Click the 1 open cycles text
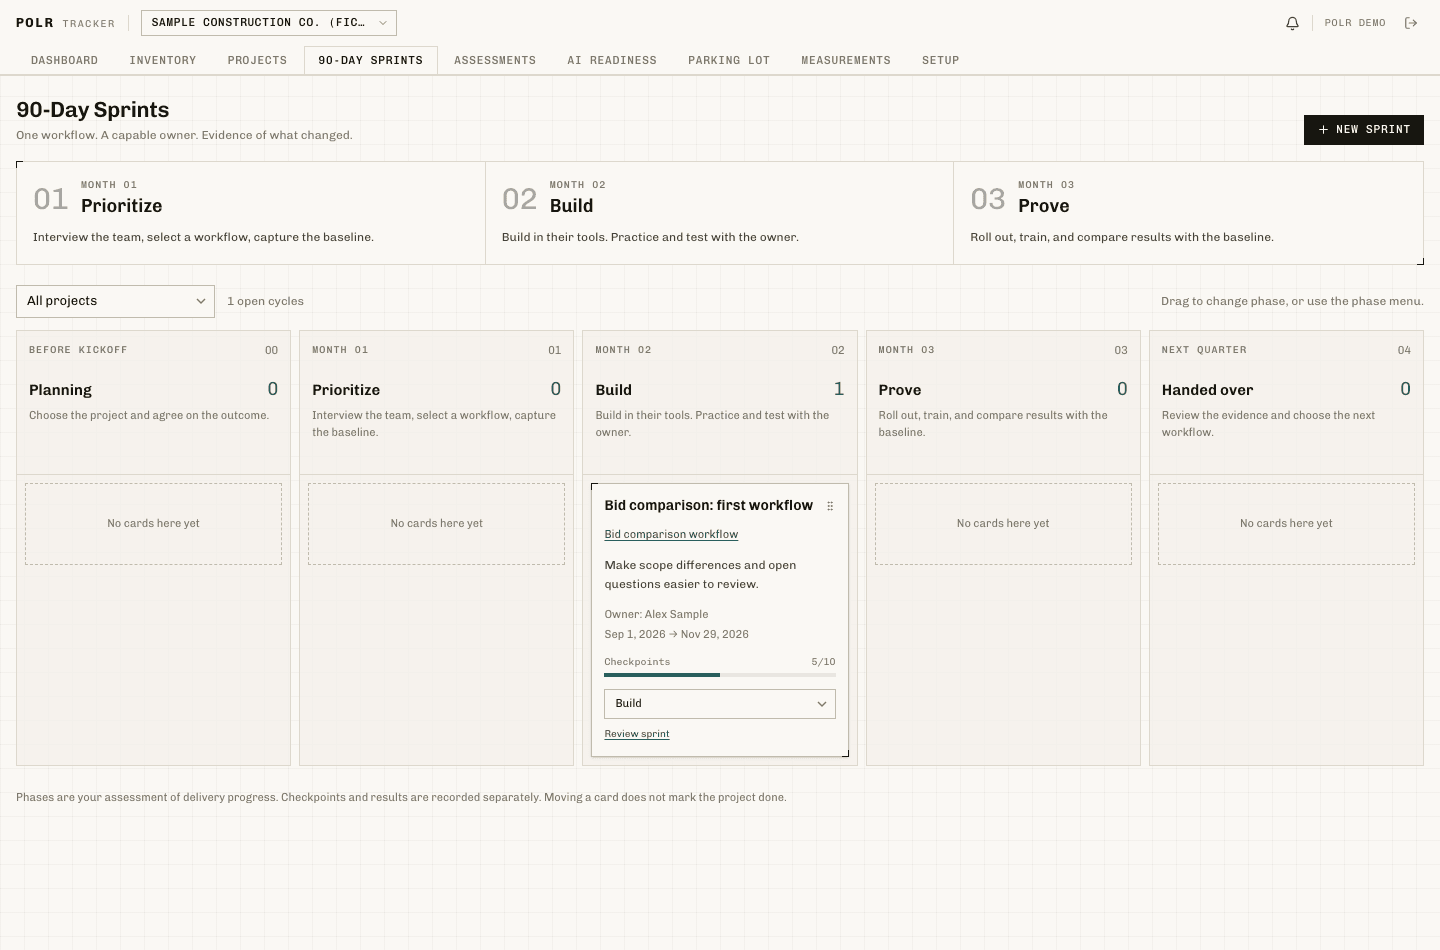Image resolution: width=1440 pixels, height=950 pixels. [x=265, y=301]
